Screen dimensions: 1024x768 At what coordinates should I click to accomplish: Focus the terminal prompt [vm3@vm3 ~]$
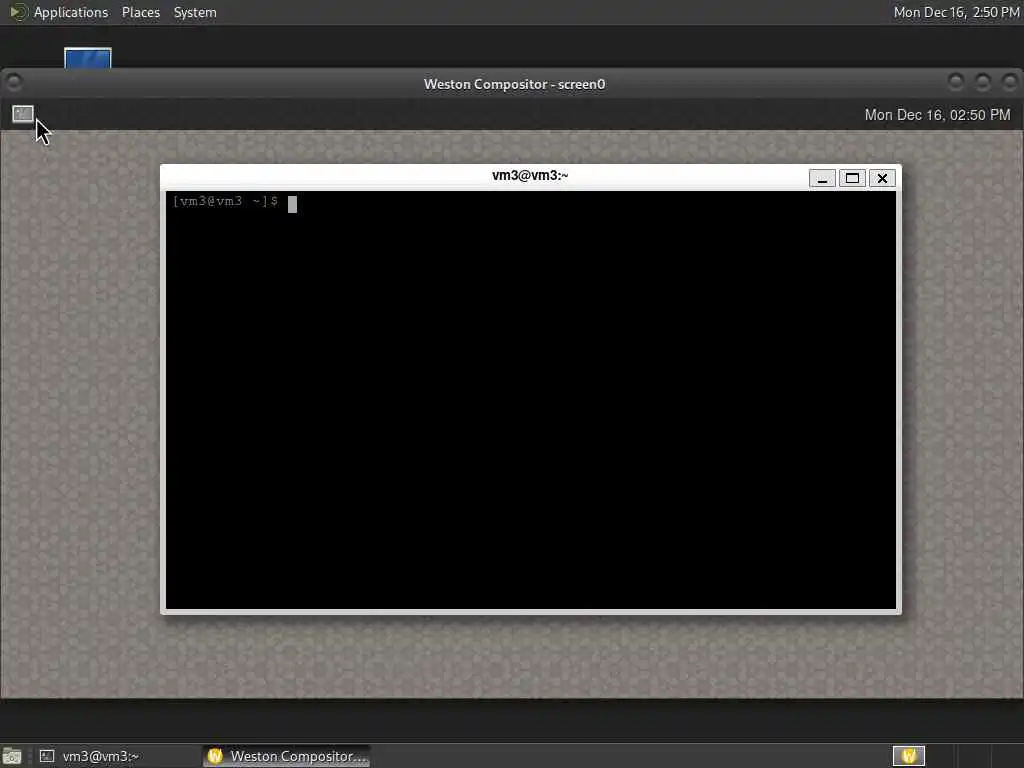pos(225,201)
